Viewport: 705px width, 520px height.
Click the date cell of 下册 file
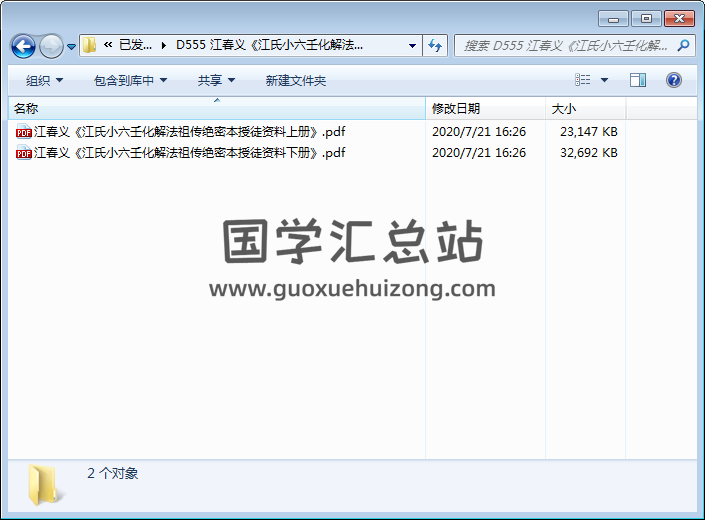[x=479, y=153]
